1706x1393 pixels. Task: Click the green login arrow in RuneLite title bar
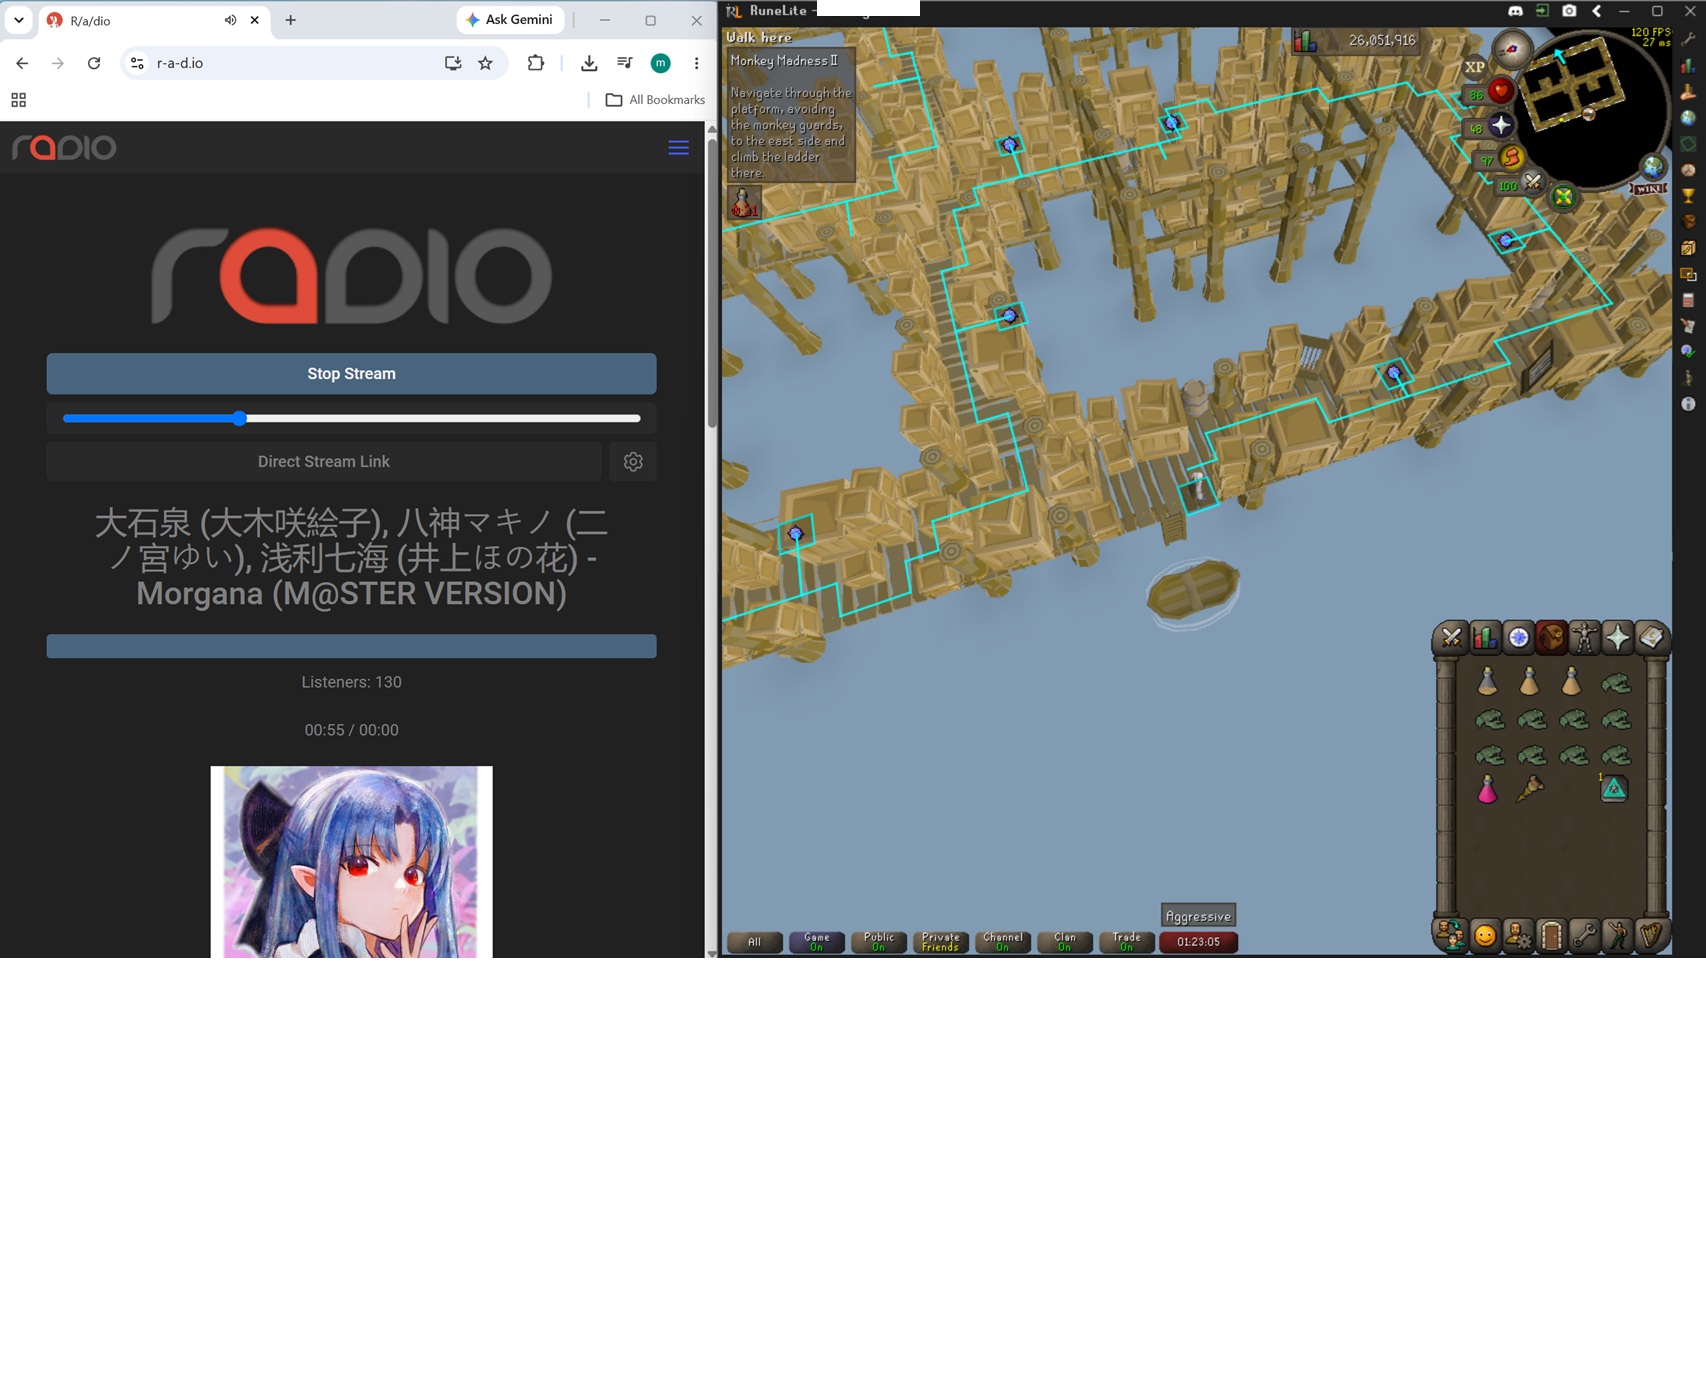click(1542, 11)
